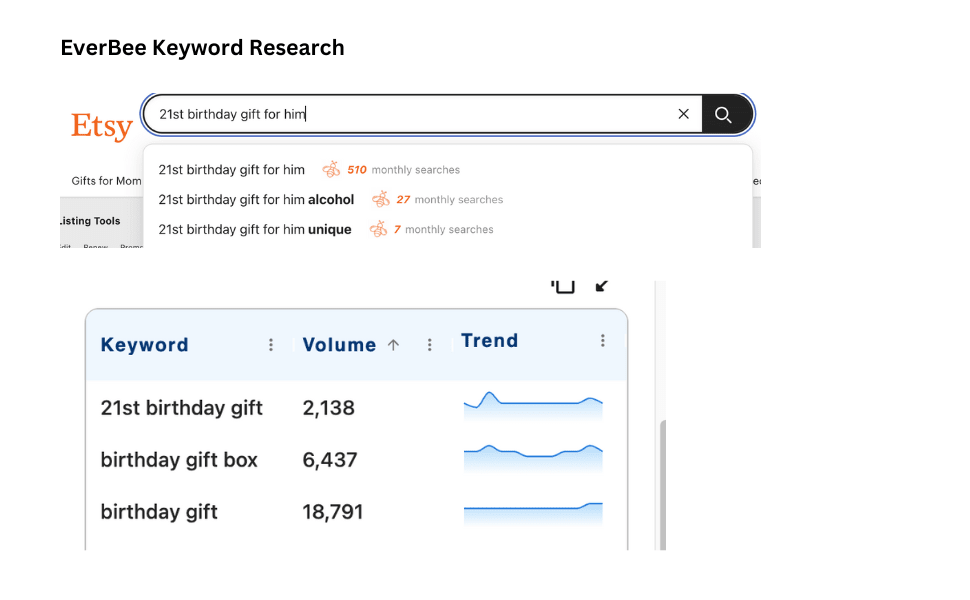Click the vertical scrollbar beside the keyword table

click(x=663, y=484)
